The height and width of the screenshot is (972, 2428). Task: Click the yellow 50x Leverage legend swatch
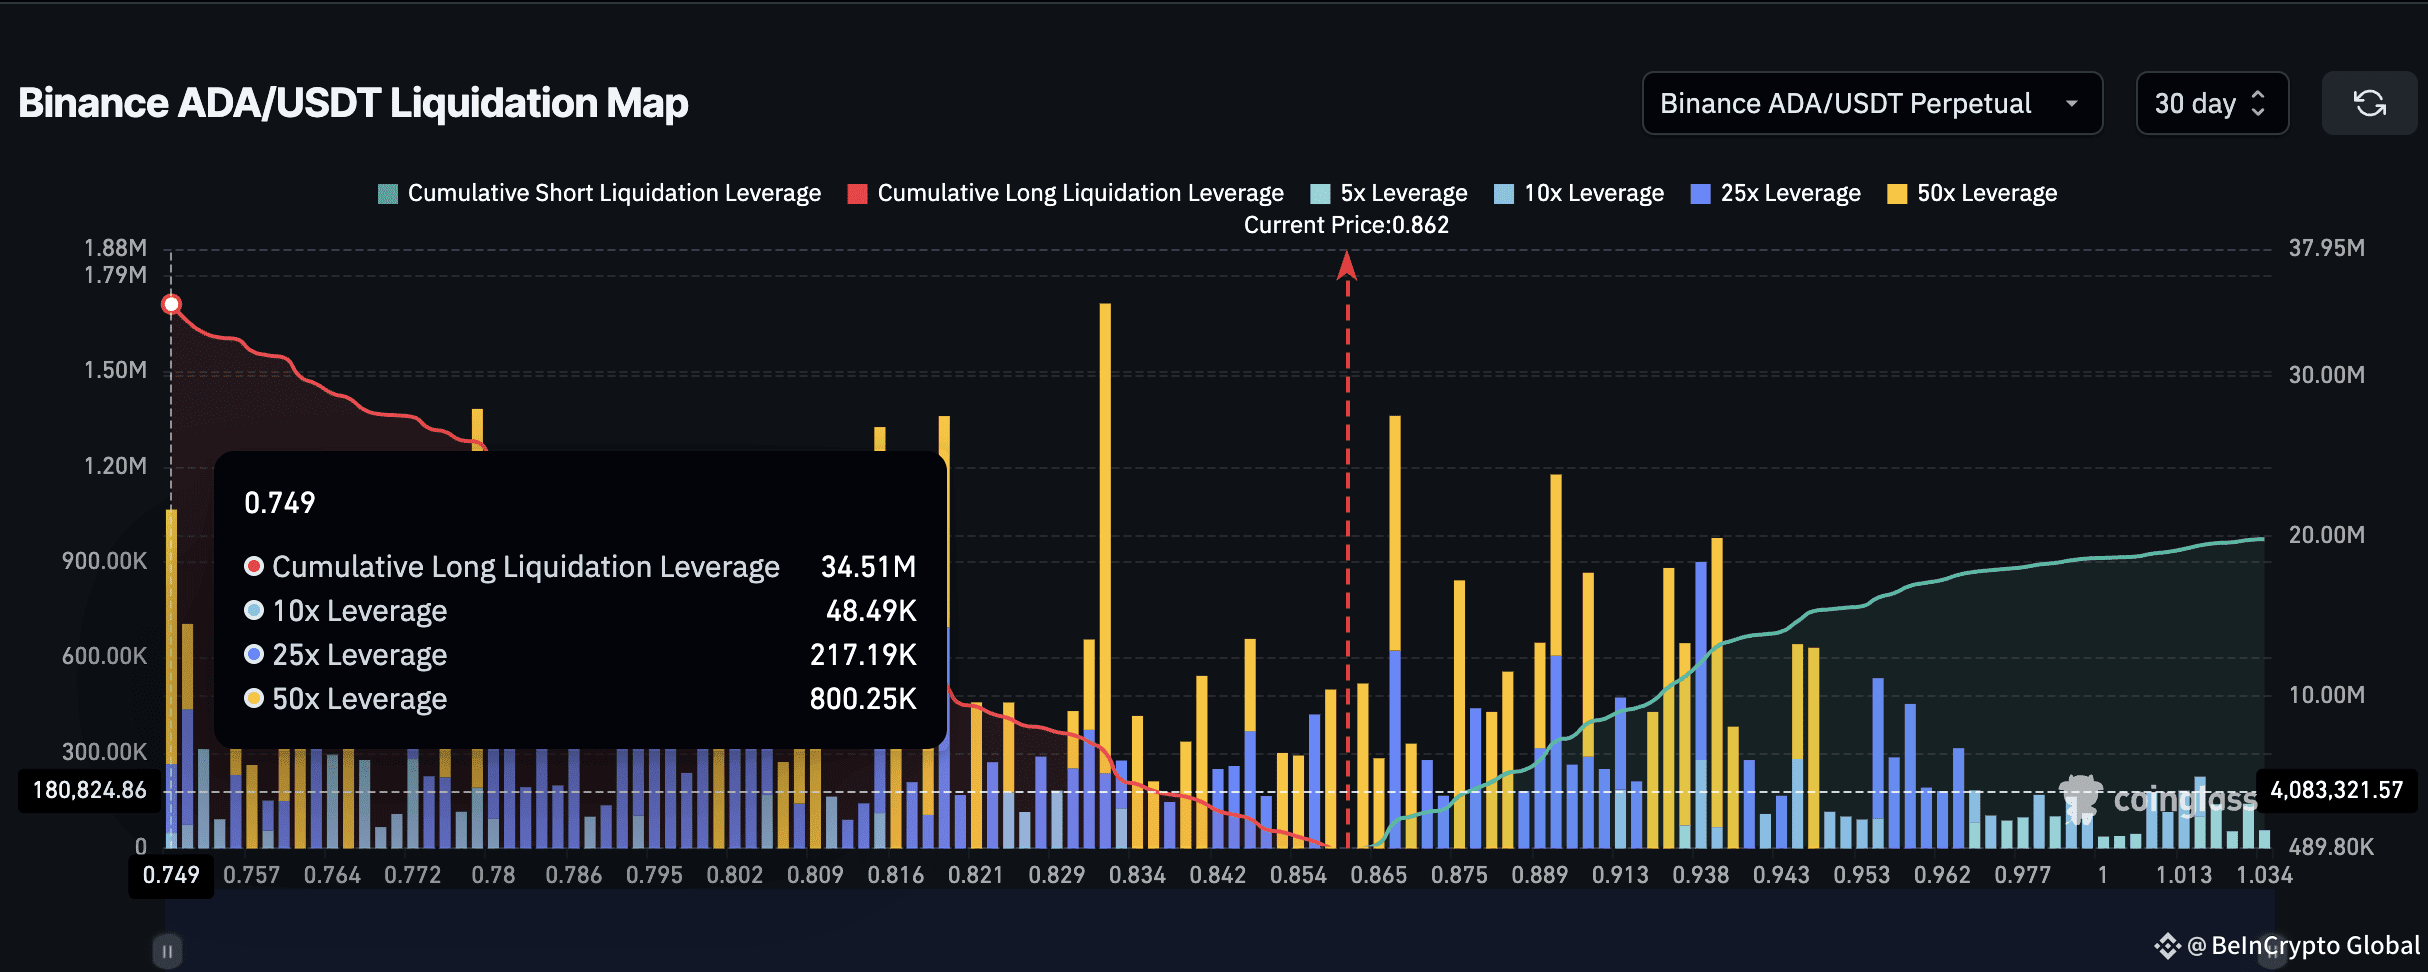pyautogui.click(x=1897, y=194)
